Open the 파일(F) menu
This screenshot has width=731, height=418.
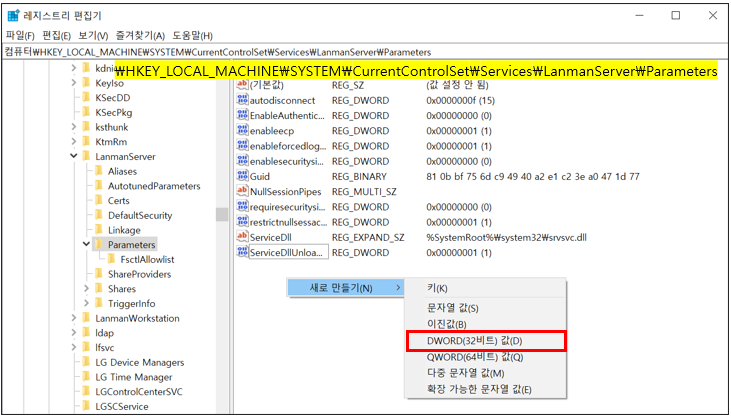click(x=20, y=35)
